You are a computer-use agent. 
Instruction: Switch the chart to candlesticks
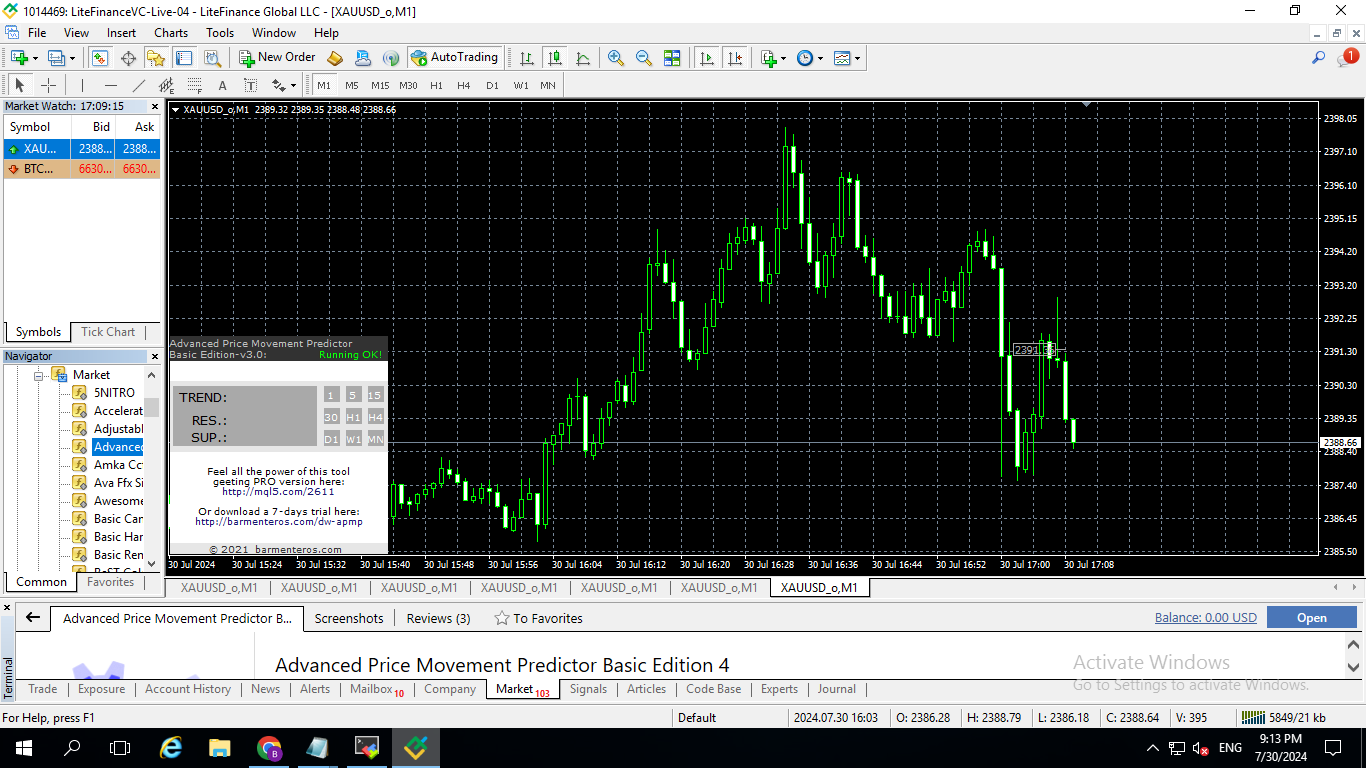[554, 58]
